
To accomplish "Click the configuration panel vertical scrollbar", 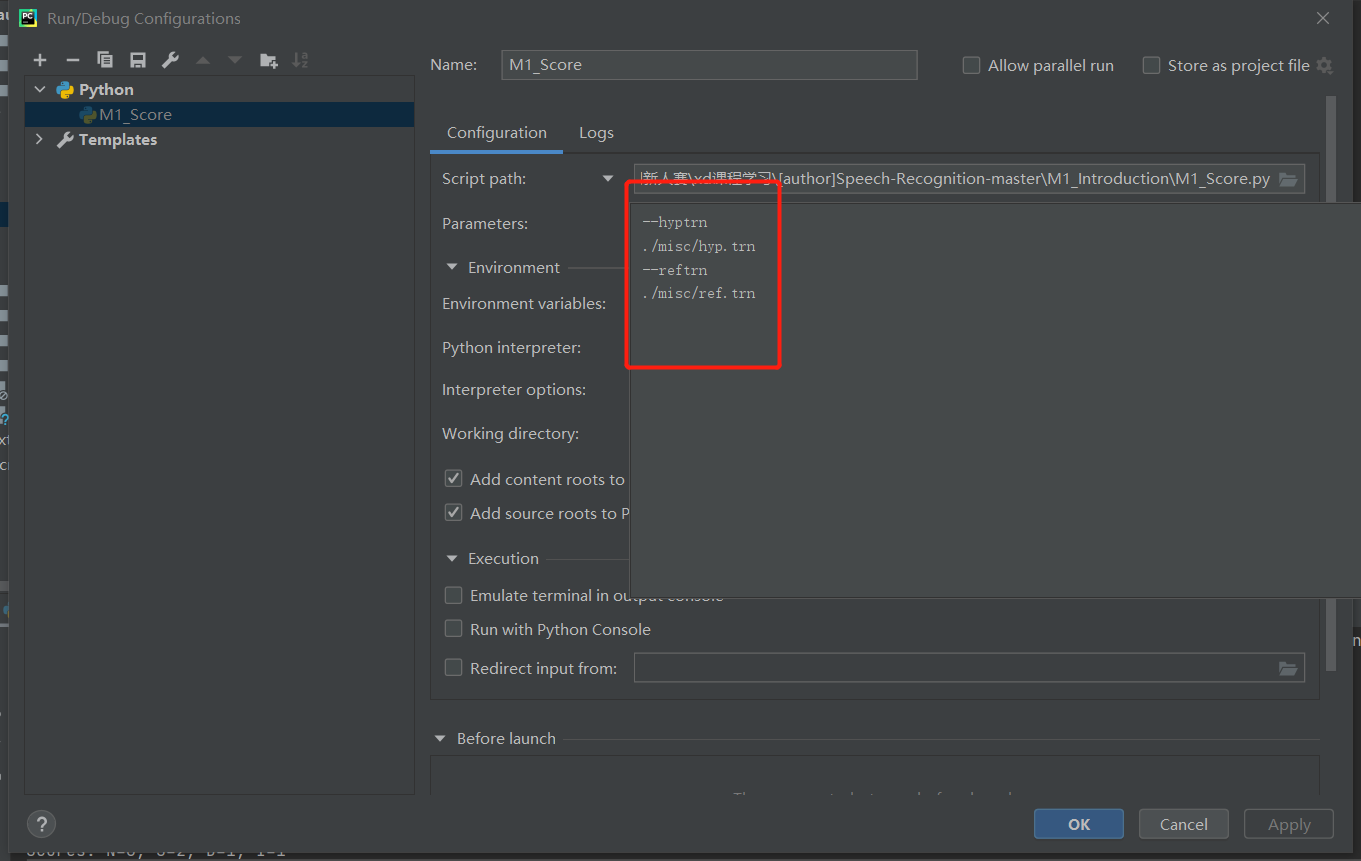I will click(x=1330, y=383).
